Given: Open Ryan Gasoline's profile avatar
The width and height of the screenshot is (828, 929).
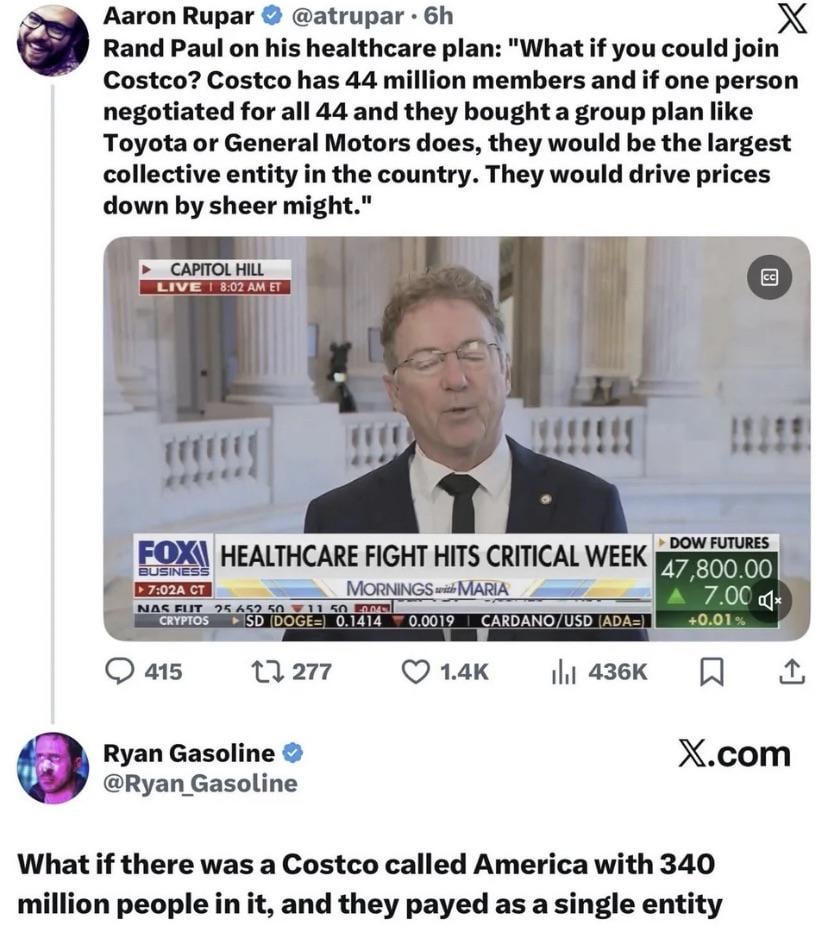Looking at the screenshot, I should (53, 768).
